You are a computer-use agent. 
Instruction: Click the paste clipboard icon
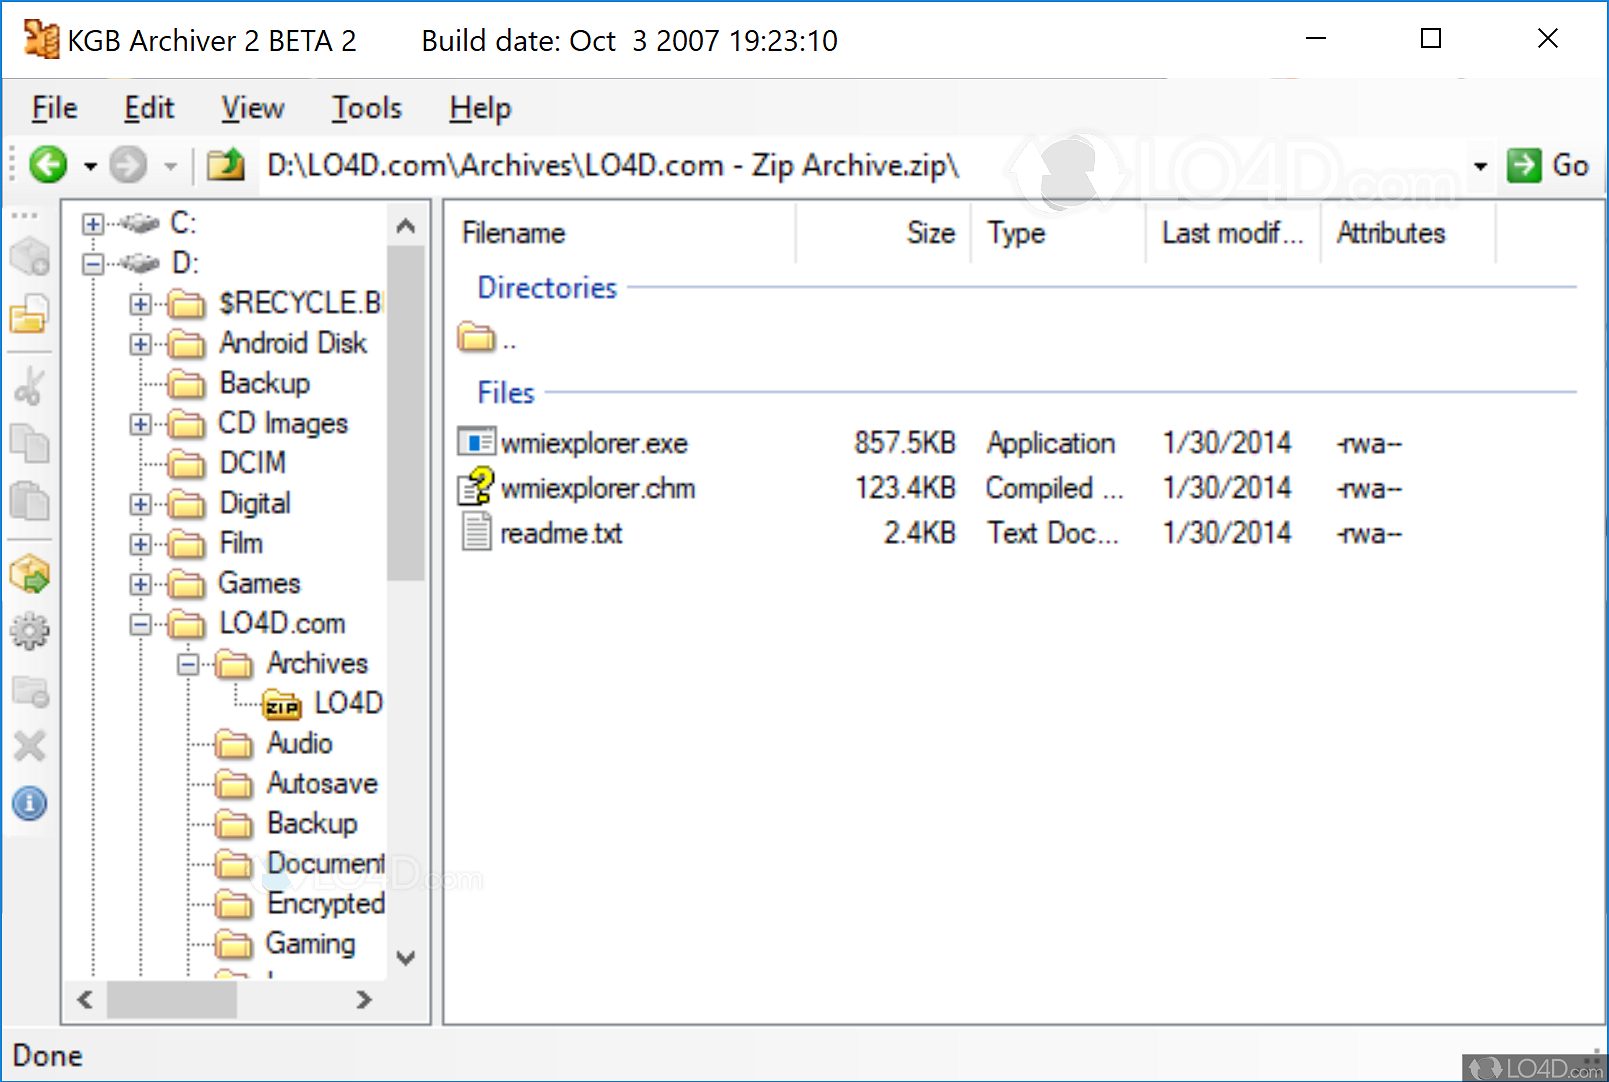coord(29,500)
